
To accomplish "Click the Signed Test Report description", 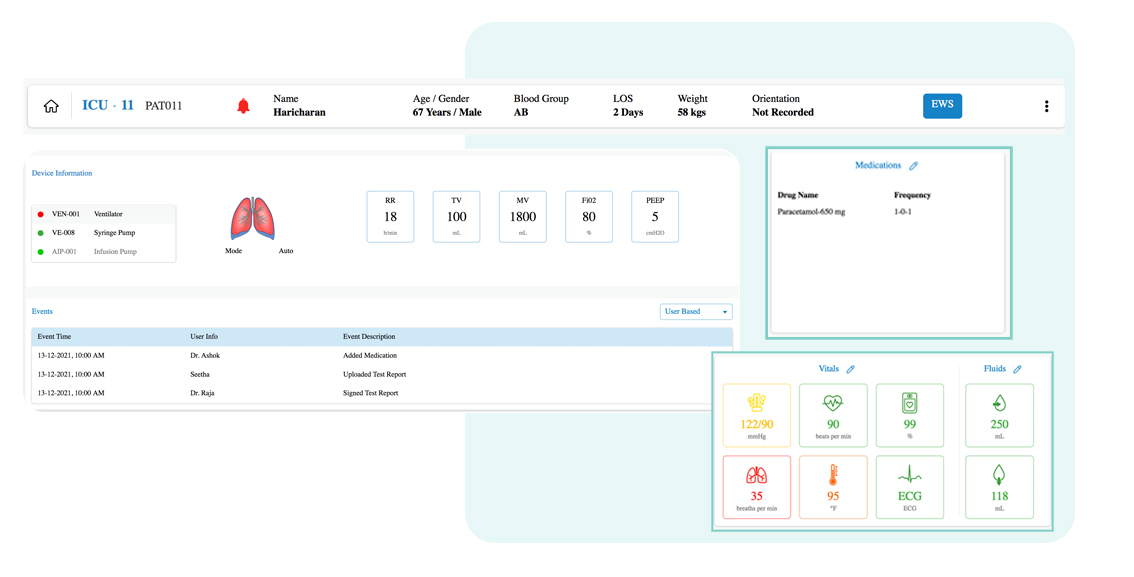I will [370, 393].
